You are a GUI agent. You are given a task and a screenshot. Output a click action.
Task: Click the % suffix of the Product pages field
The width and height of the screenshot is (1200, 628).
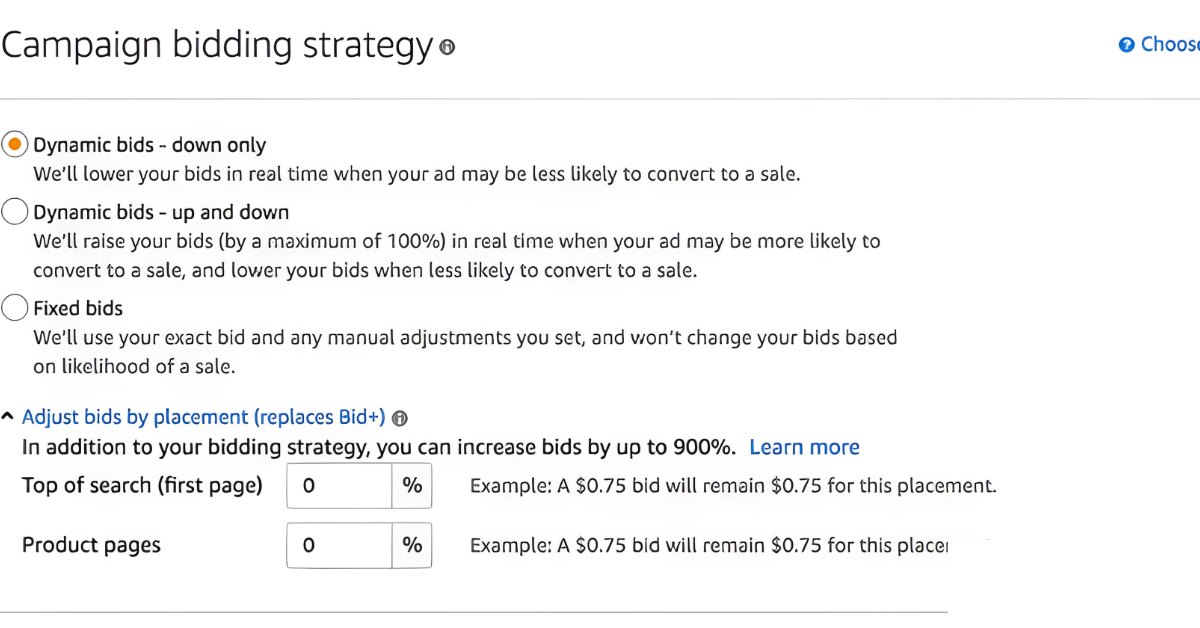(412, 545)
